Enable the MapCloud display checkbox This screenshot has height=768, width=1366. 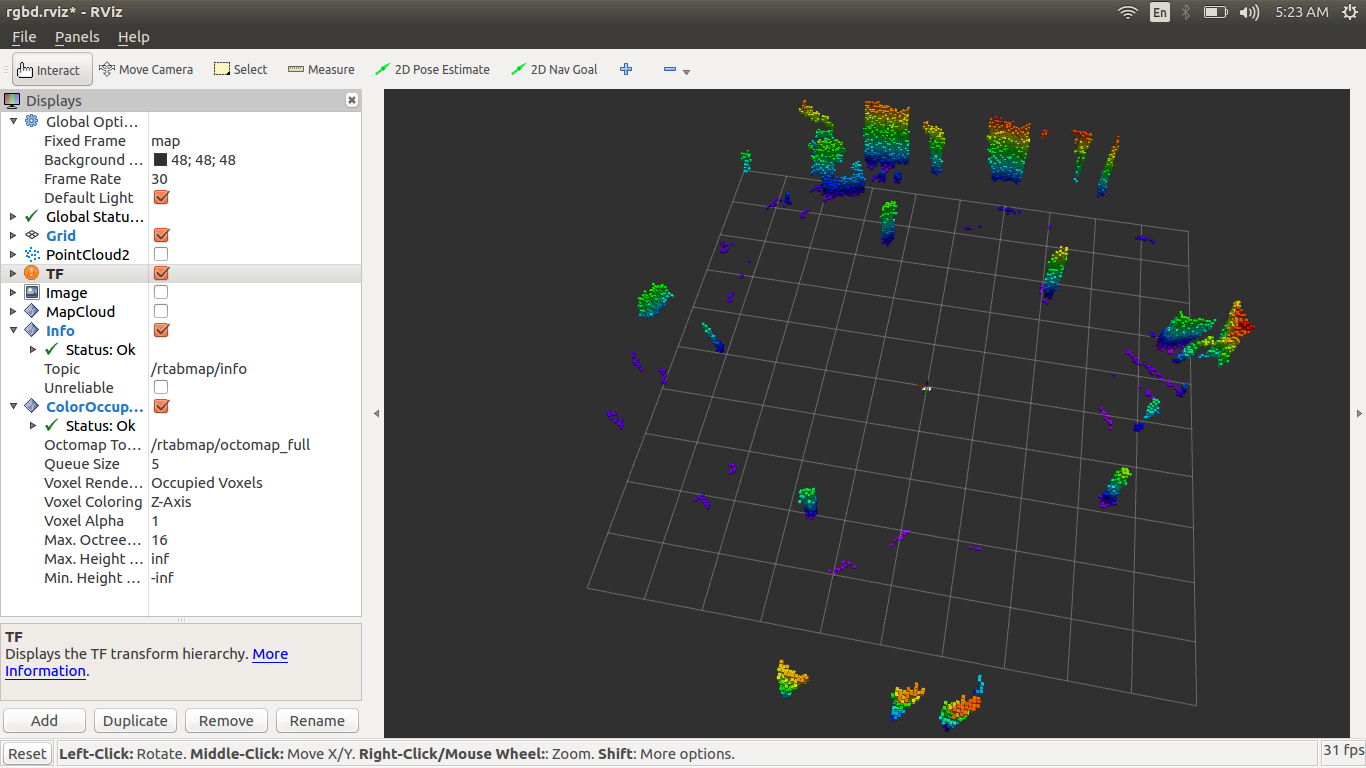(x=161, y=312)
